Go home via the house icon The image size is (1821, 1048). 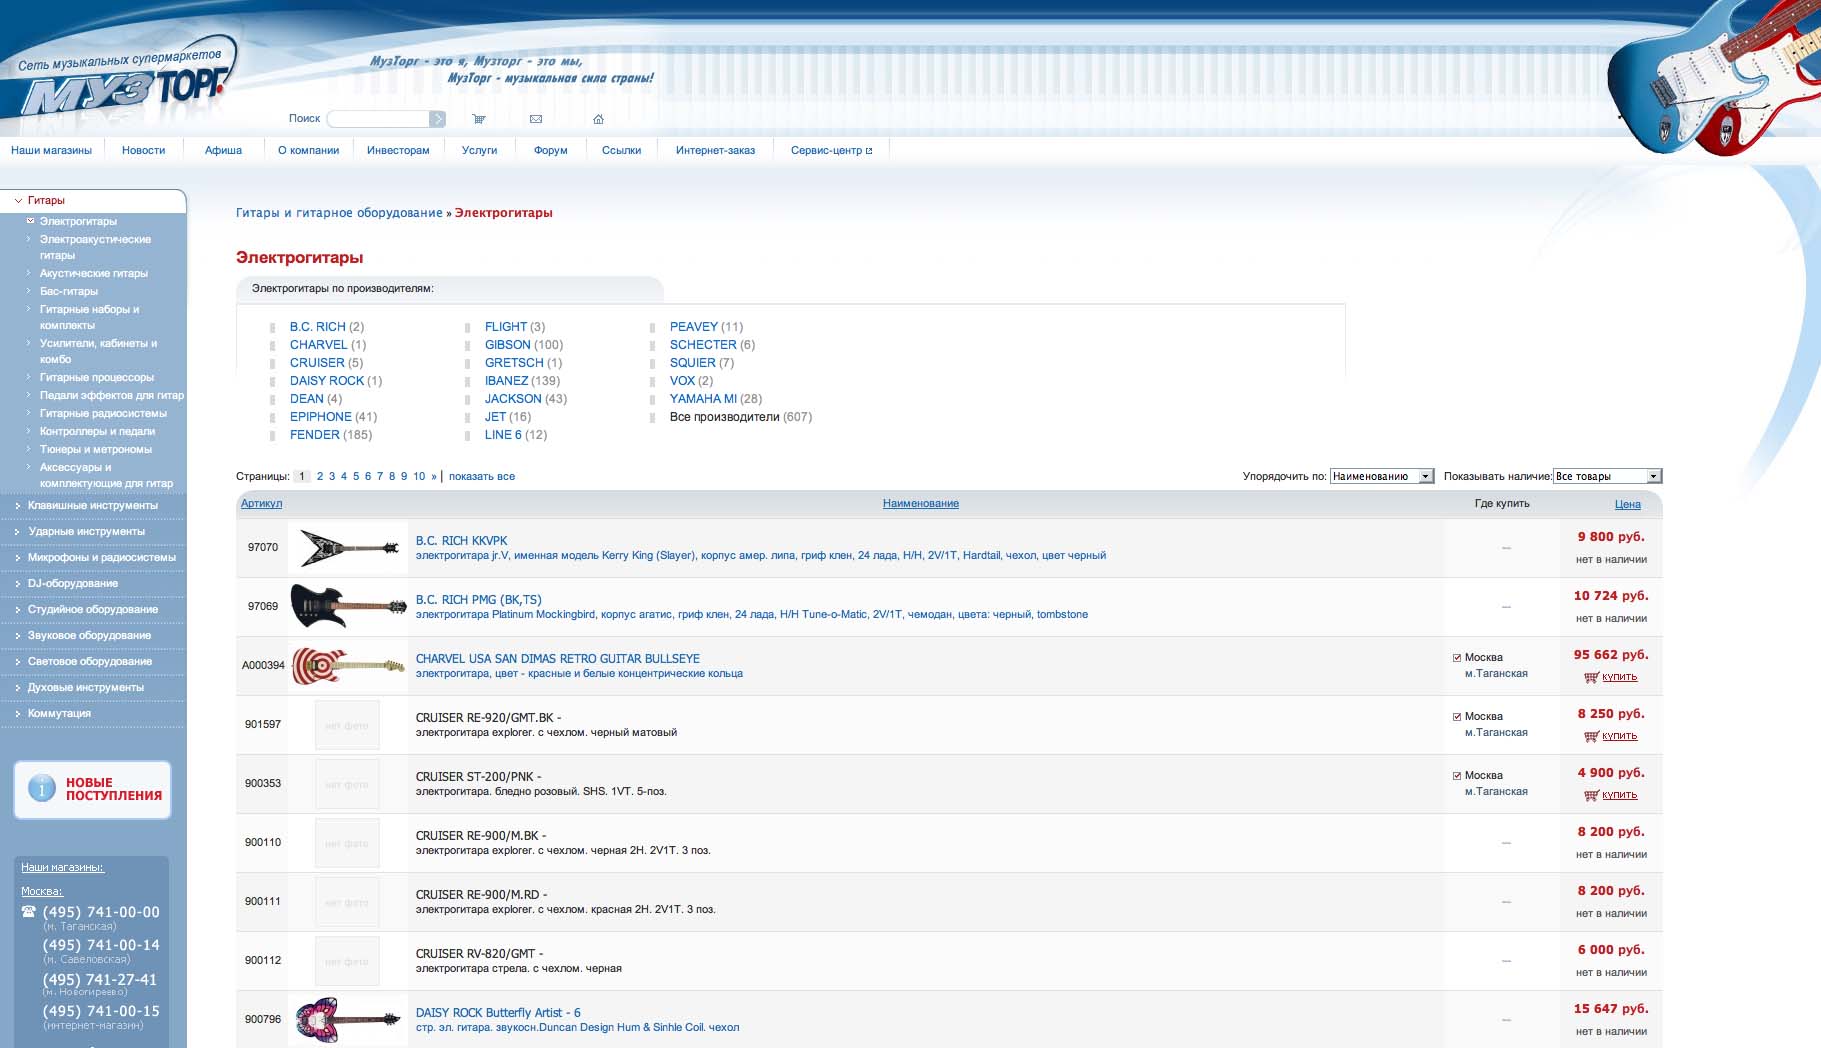click(x=598, y=119)
